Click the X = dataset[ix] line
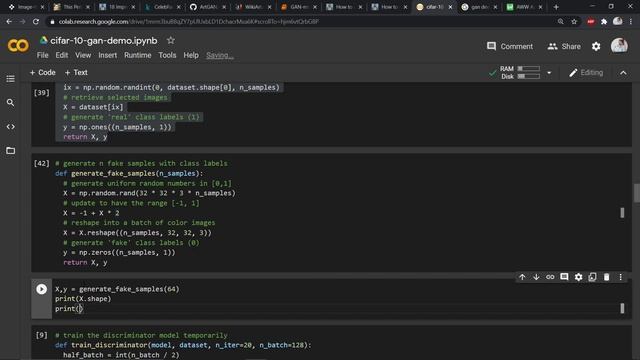Image resolution: width=640 pixels, height=360 pixels. tap(93, 107)
